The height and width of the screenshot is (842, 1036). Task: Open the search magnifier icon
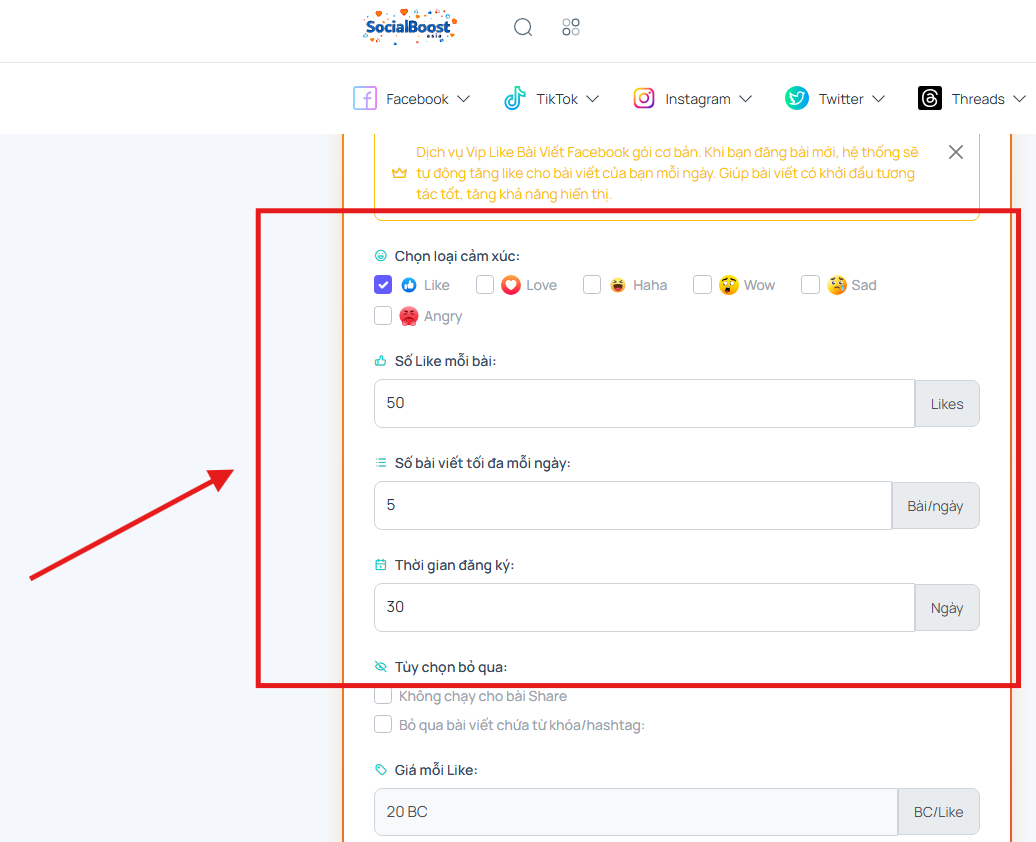(x=523, y=27)
